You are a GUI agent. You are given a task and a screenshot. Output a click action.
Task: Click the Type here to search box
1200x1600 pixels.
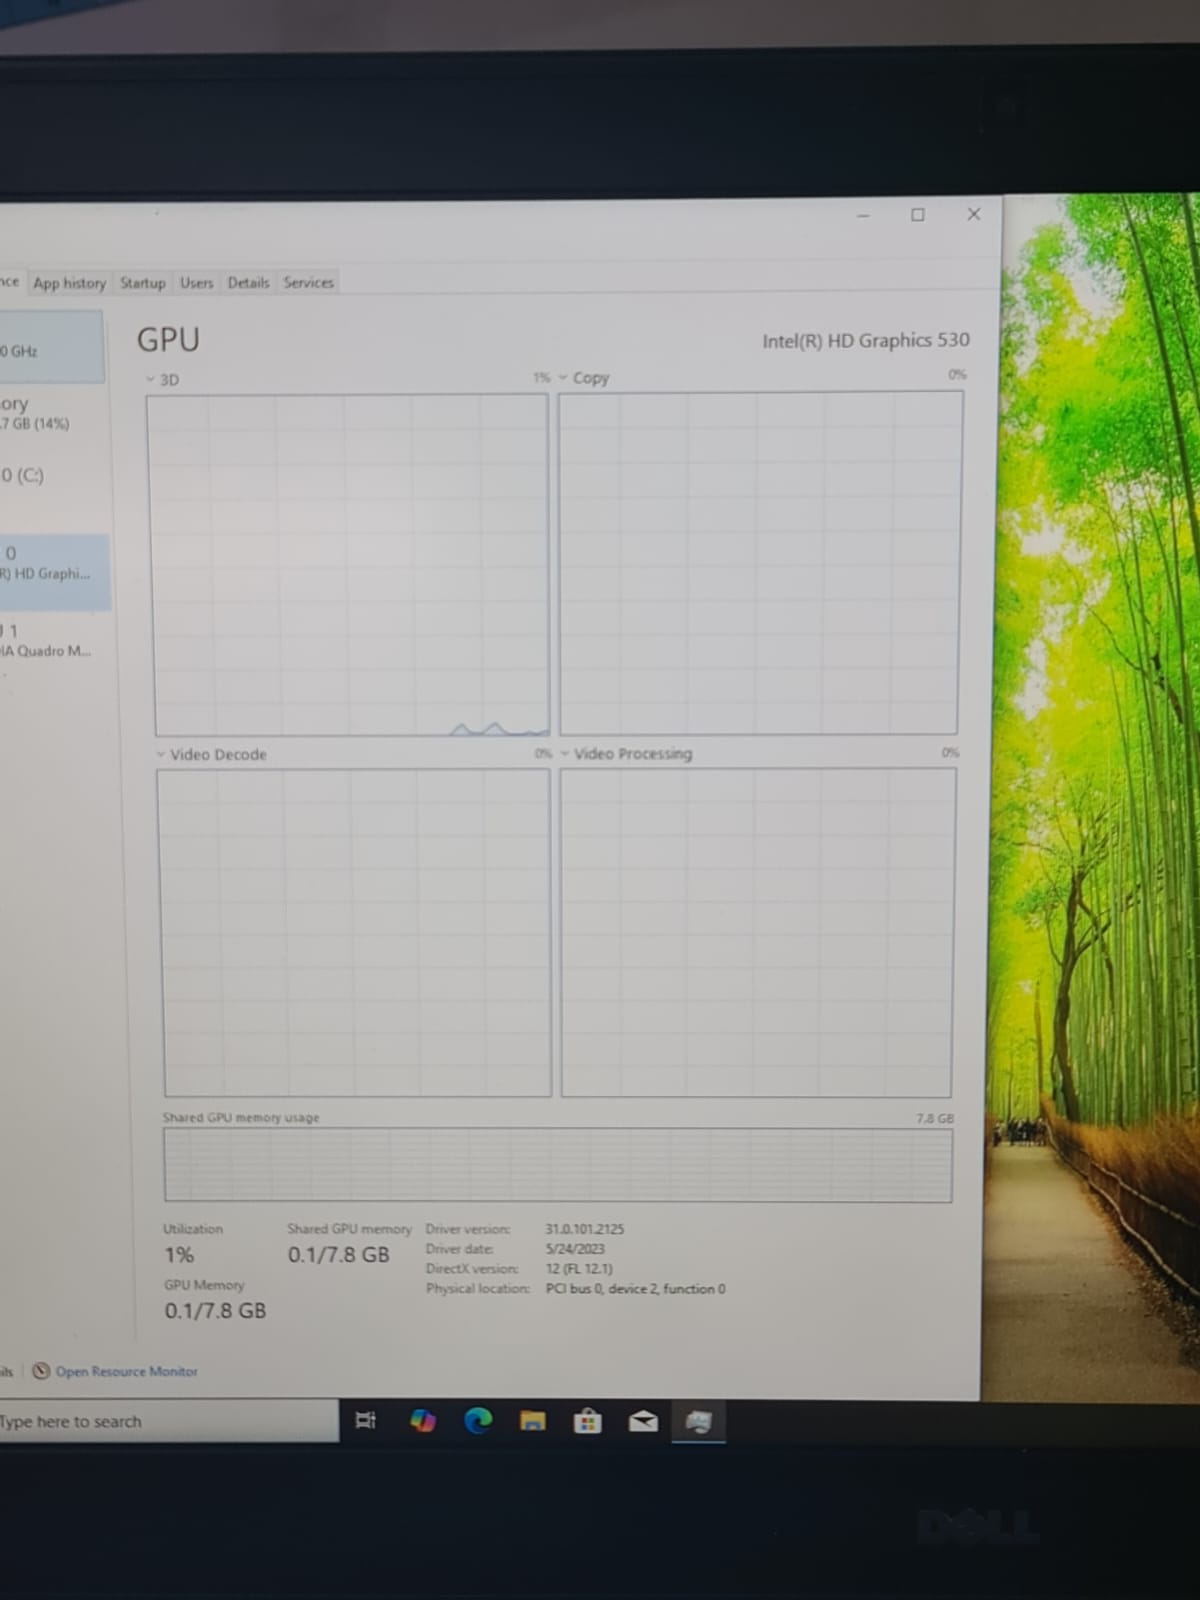(x=168, y=1421)
